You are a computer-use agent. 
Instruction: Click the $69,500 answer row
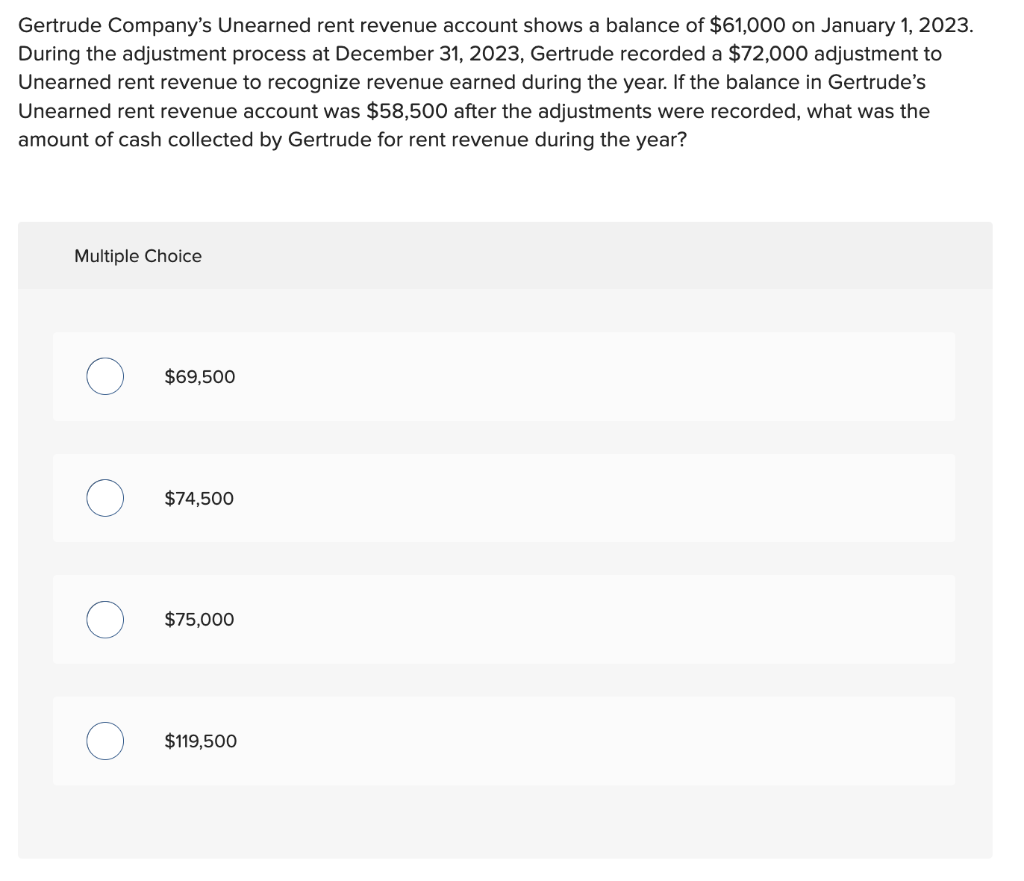(504, 377)
